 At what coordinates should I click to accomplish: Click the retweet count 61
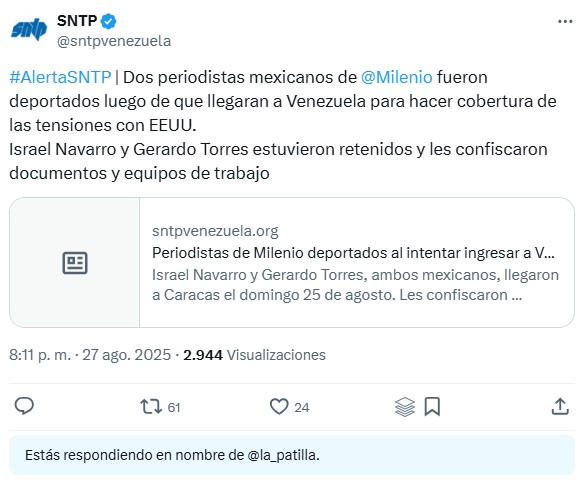(x=174, y=407)
